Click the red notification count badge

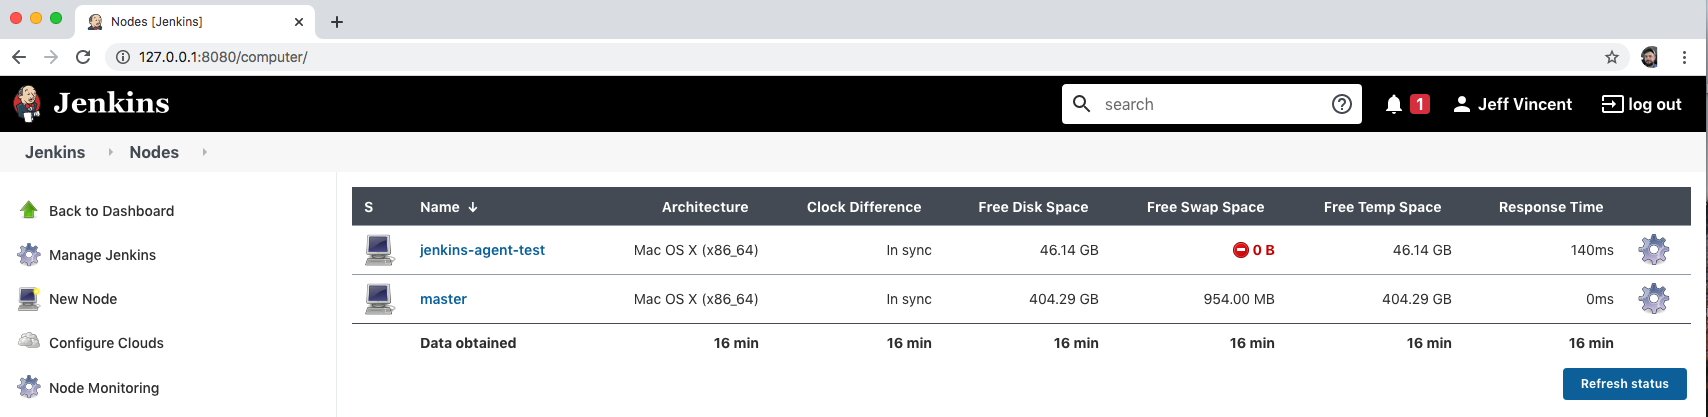pos(1419,104)
